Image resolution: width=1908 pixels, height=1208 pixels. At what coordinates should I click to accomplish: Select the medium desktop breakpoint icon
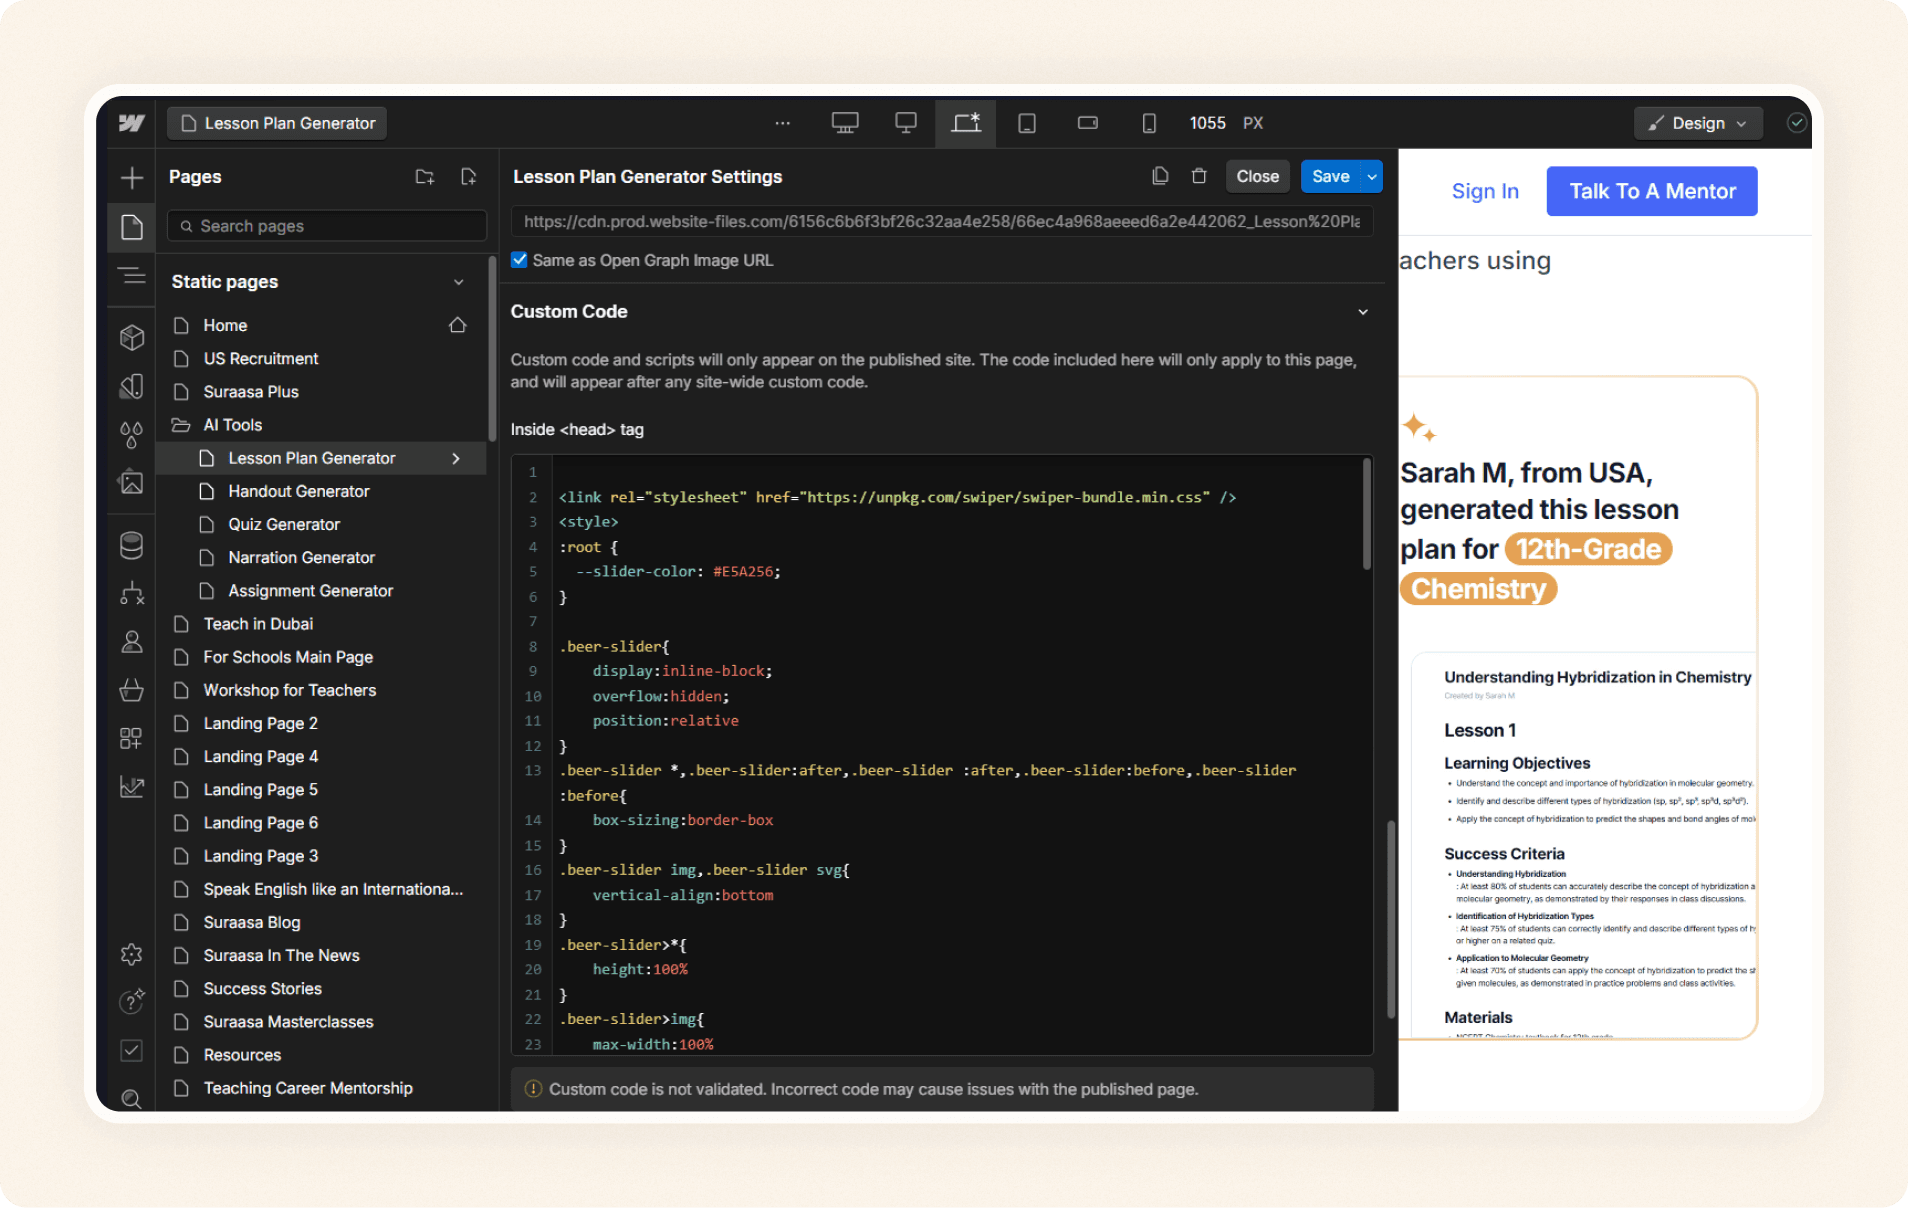click(906, 123)
